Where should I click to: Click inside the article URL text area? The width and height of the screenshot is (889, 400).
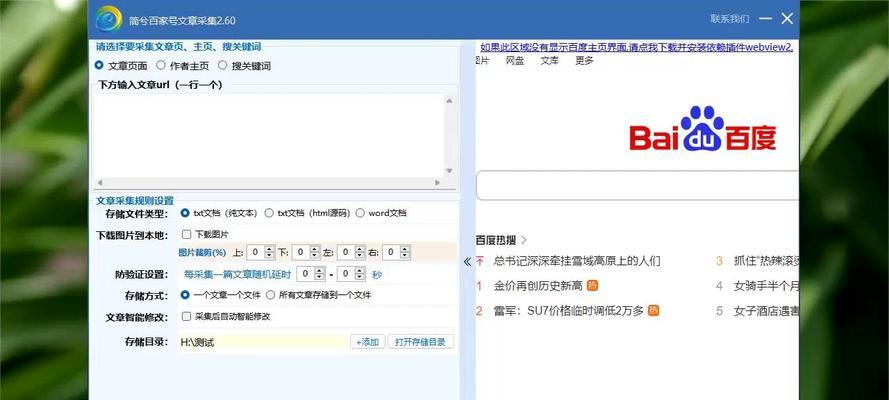click(x=268, y=135)
